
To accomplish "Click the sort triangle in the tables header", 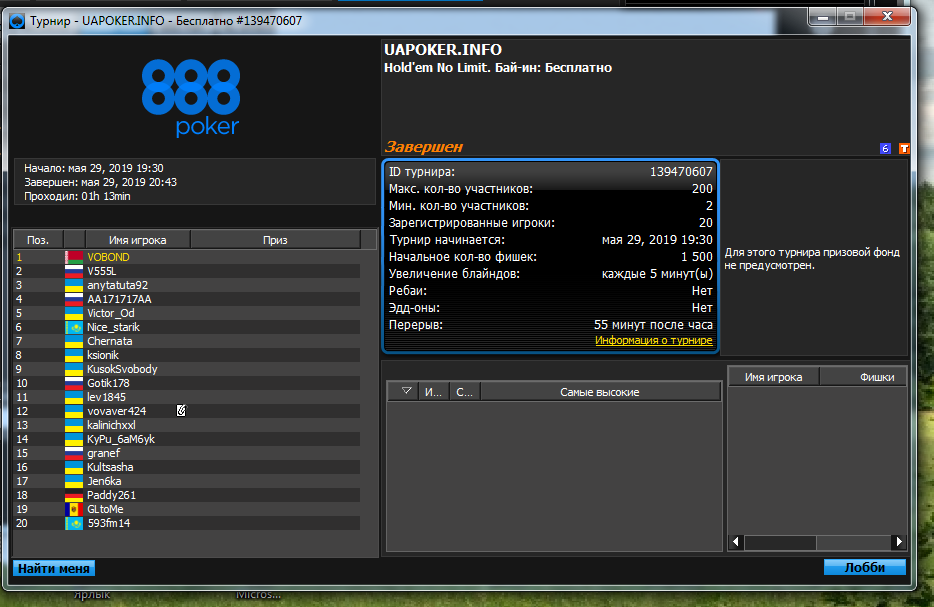I will 406,391.
